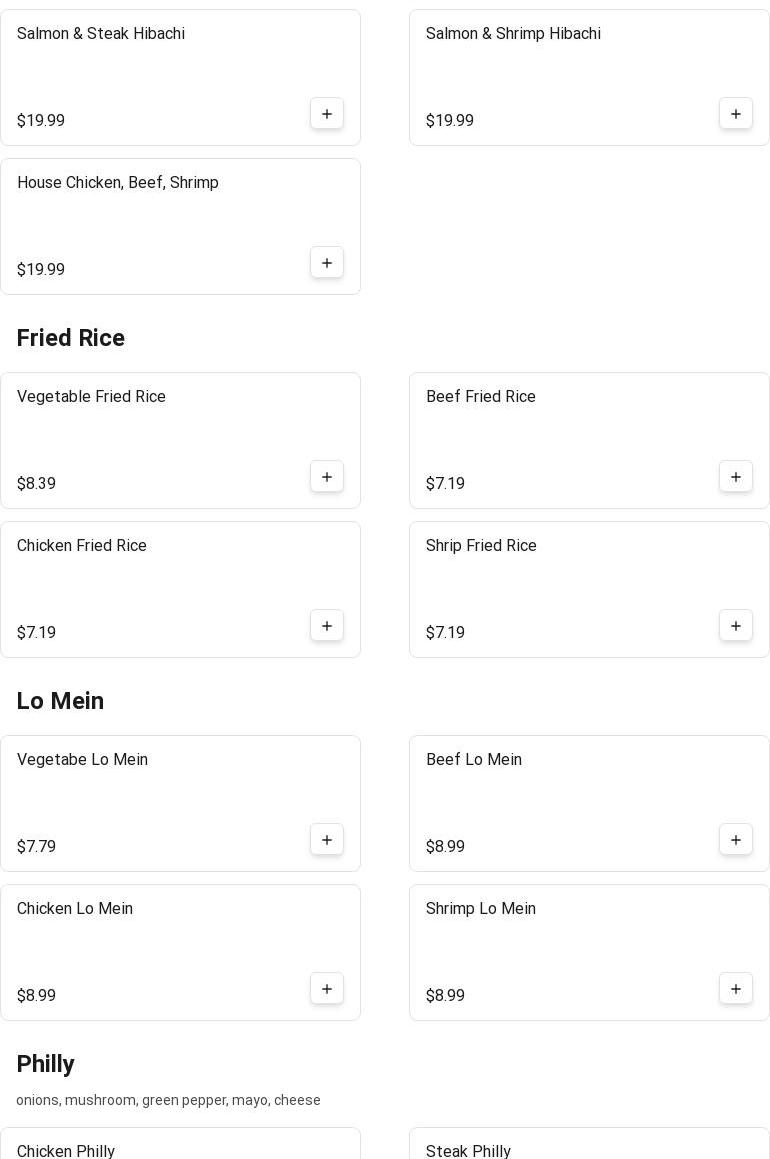Tap plus on Shrip Fried Rice
This screenshot has width=770, height=1159.
(x=736, y=626)
